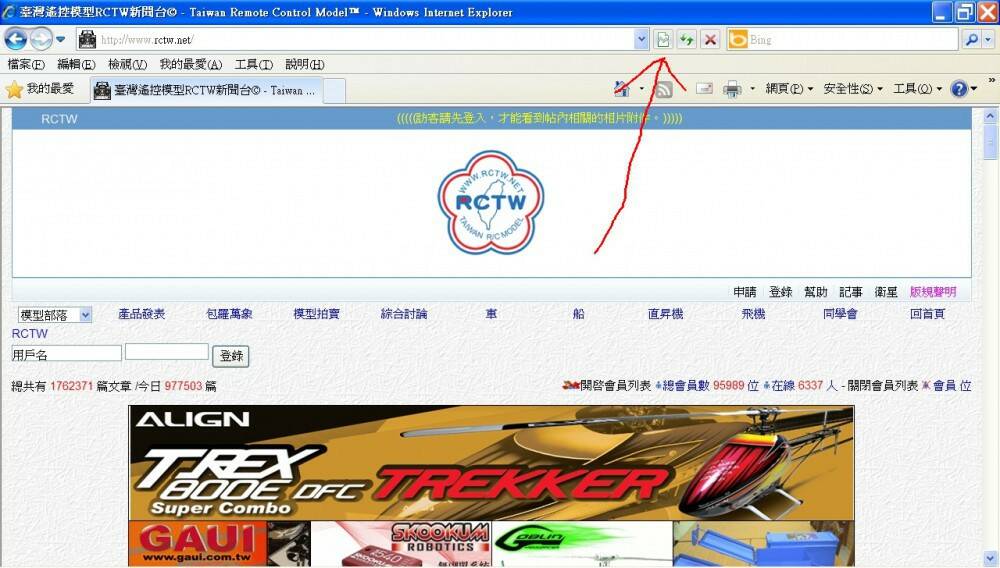The width and height of the screenshot is (1000, 568).
Task: Open the 檔案(F) menu
Action: (26, 64)
